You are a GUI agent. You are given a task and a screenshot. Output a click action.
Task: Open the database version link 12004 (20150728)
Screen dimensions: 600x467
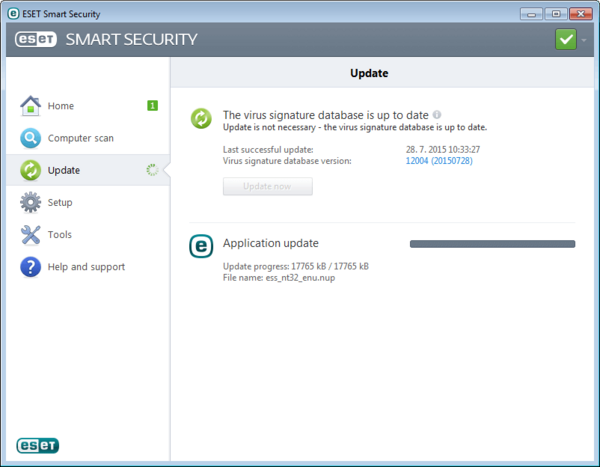coord(439,161)
